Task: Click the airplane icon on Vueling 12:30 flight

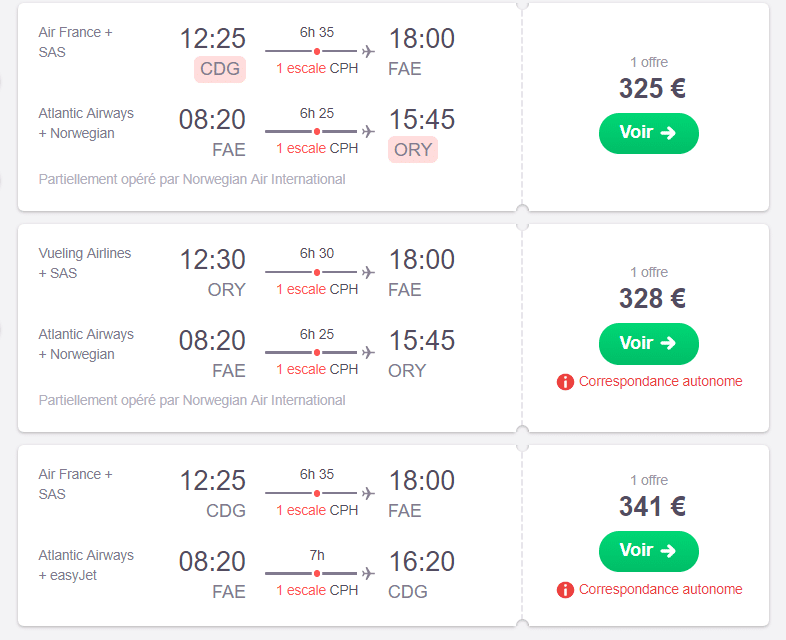Action: click(x=368, y=272)
